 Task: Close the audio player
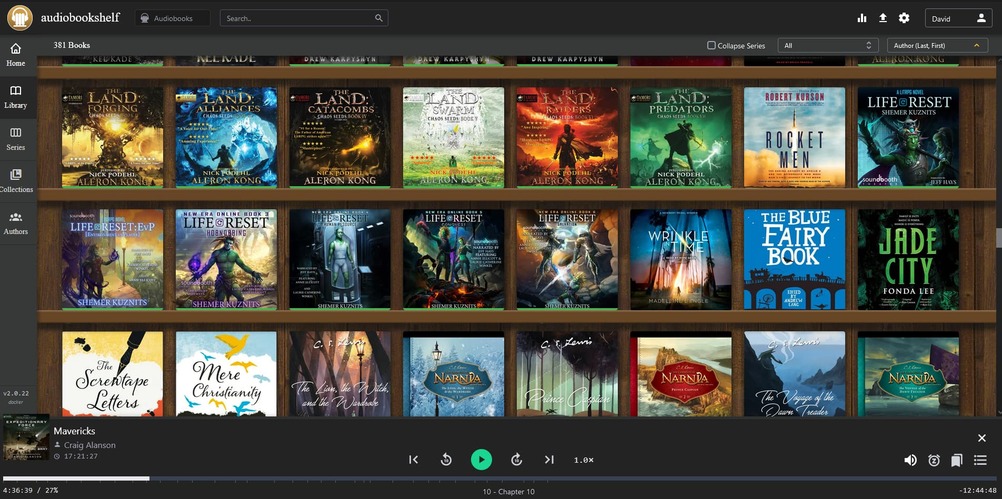(982, 438)
